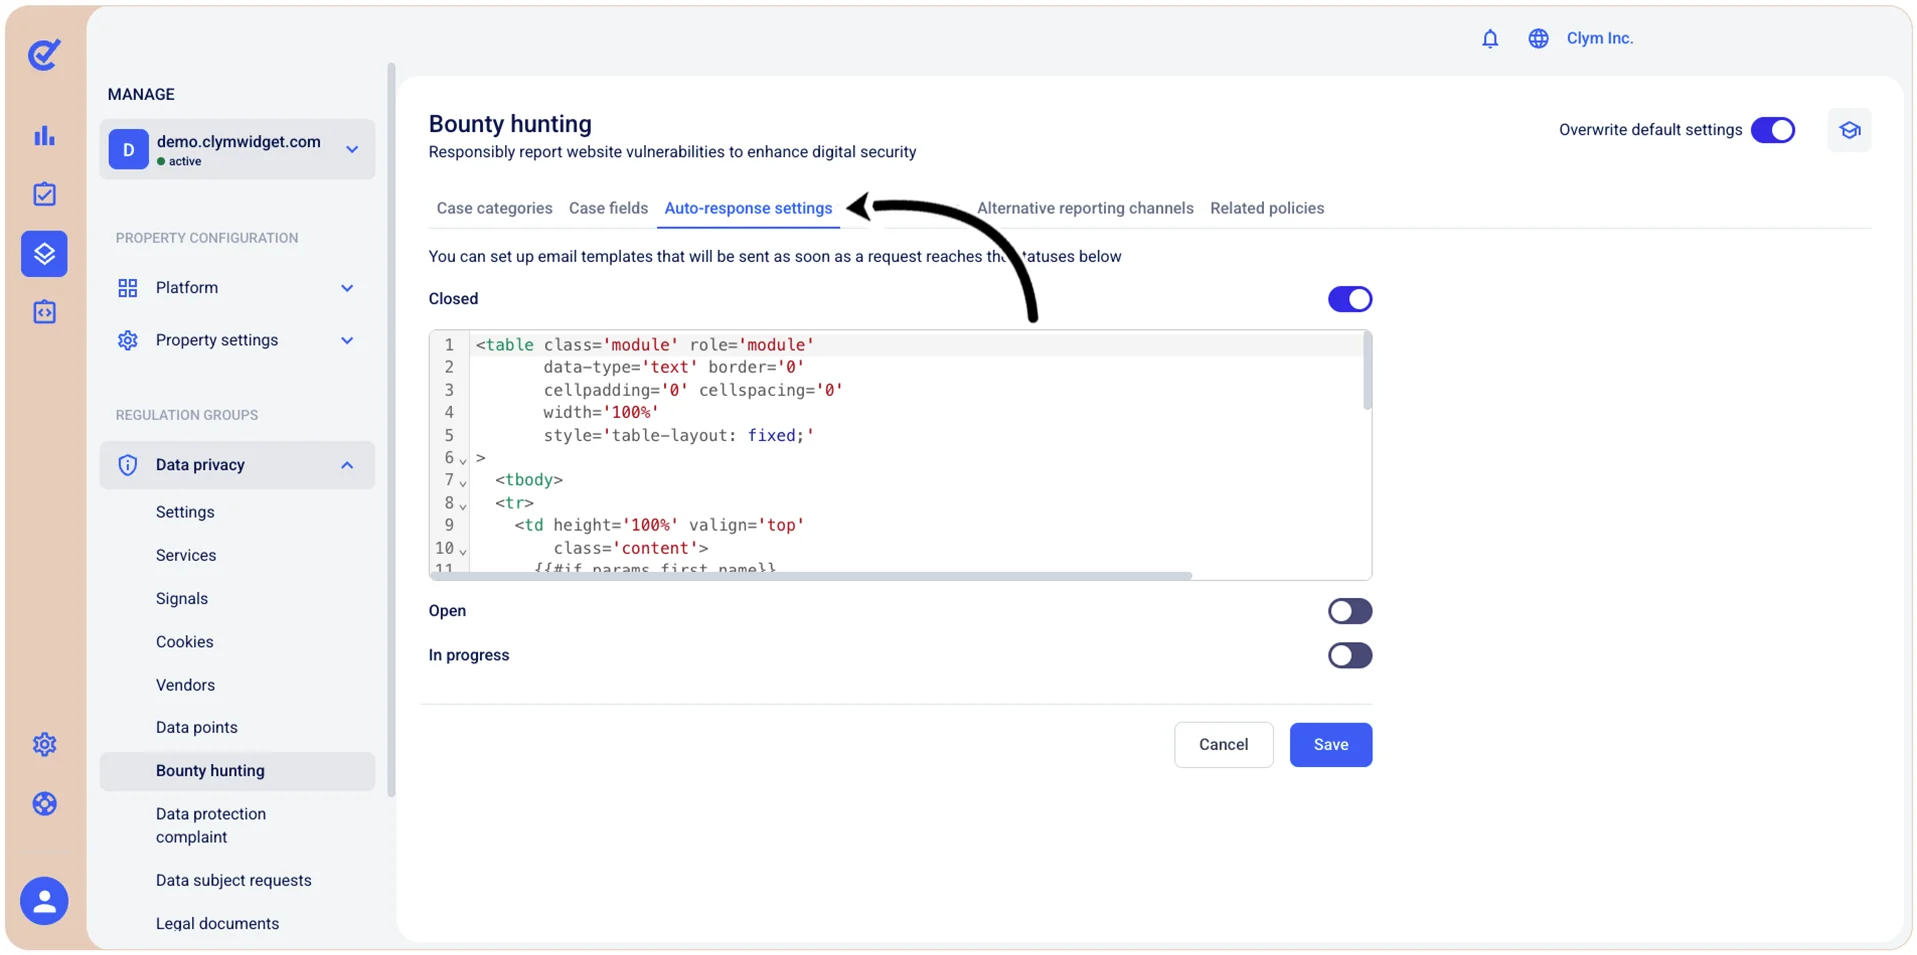Toggle Overwrite default settings switch
The image size is (1917, 955).
pos(1773,130)
